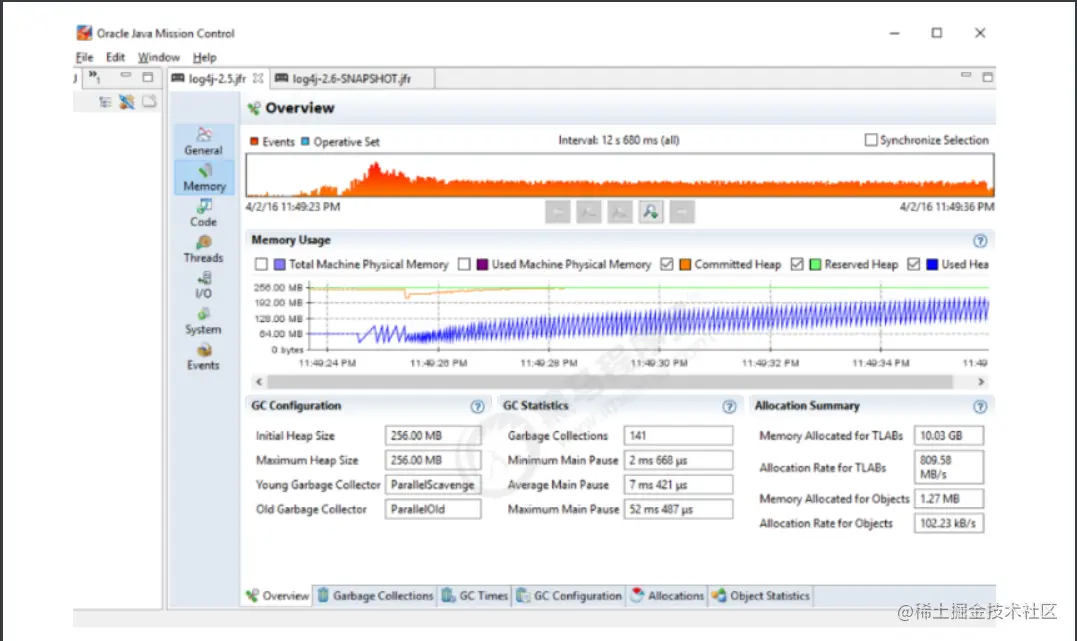Viewport: 1077px width, 641px height.
Task: Click the colorful connection icon in left toolbar
Action: (x=127, y=102)
